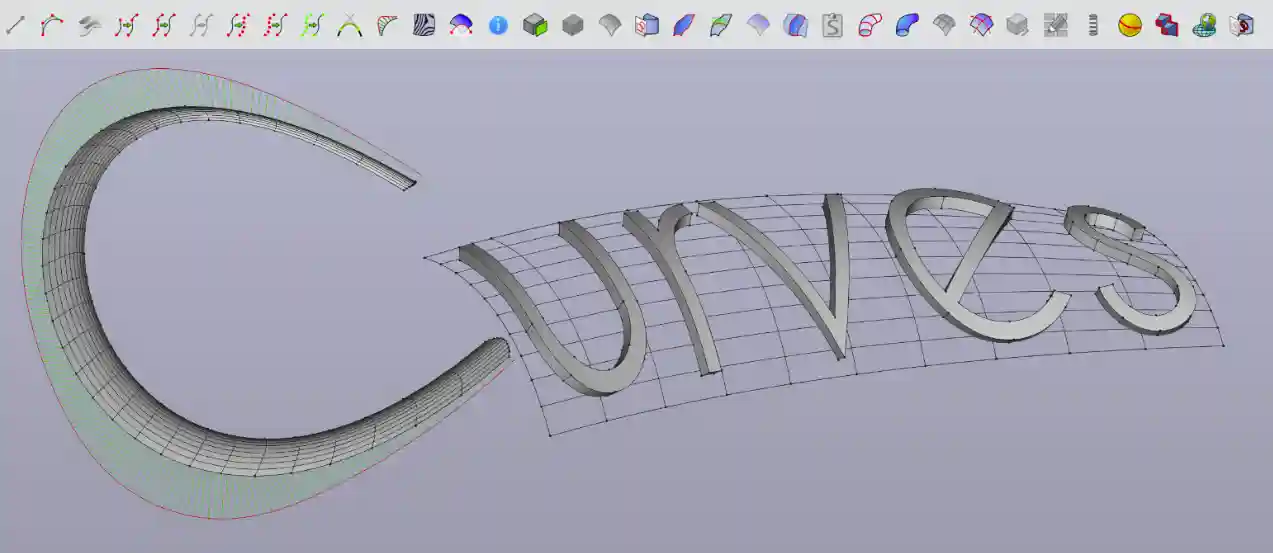Click the blue surface with red arc icon
1273x553 pixels.
461,25
